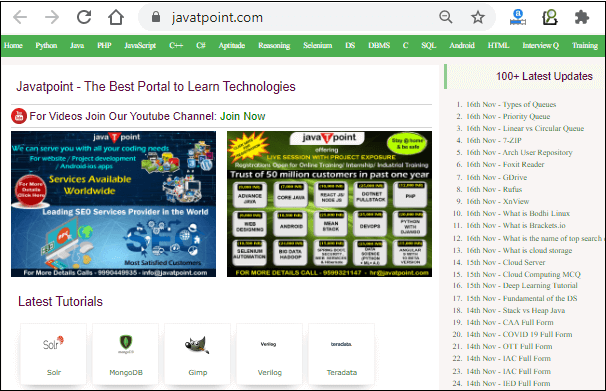Bookmark page with star icon
Viewport: 606px width, 391px height.
click(x=478, y=17)
